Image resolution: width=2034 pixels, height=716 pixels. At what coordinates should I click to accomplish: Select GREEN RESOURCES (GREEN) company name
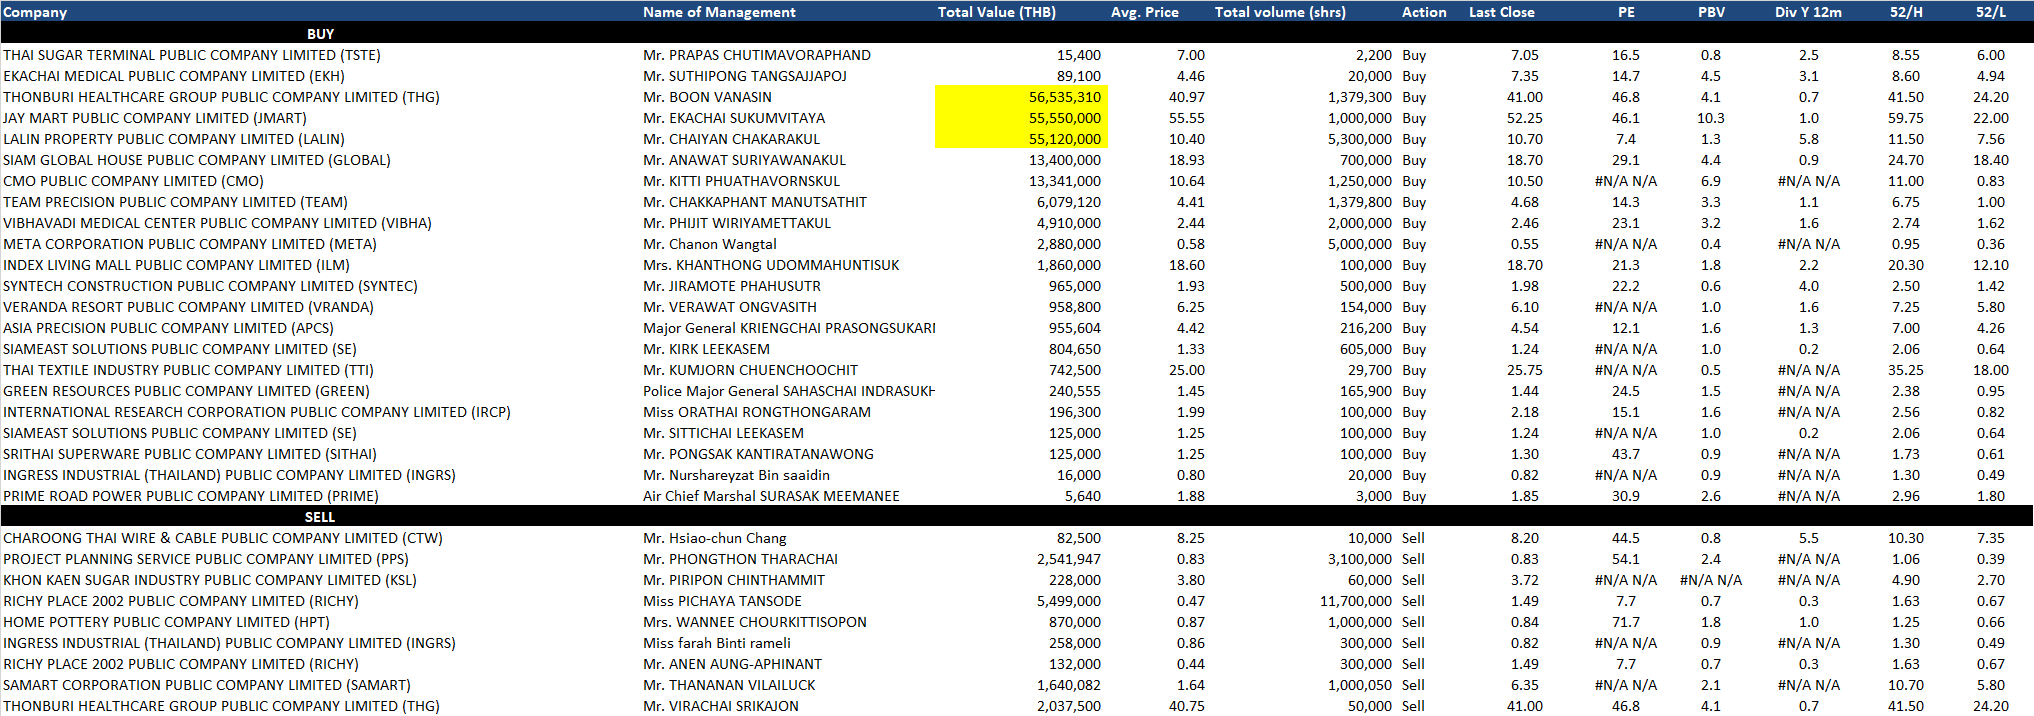[186, 391]
